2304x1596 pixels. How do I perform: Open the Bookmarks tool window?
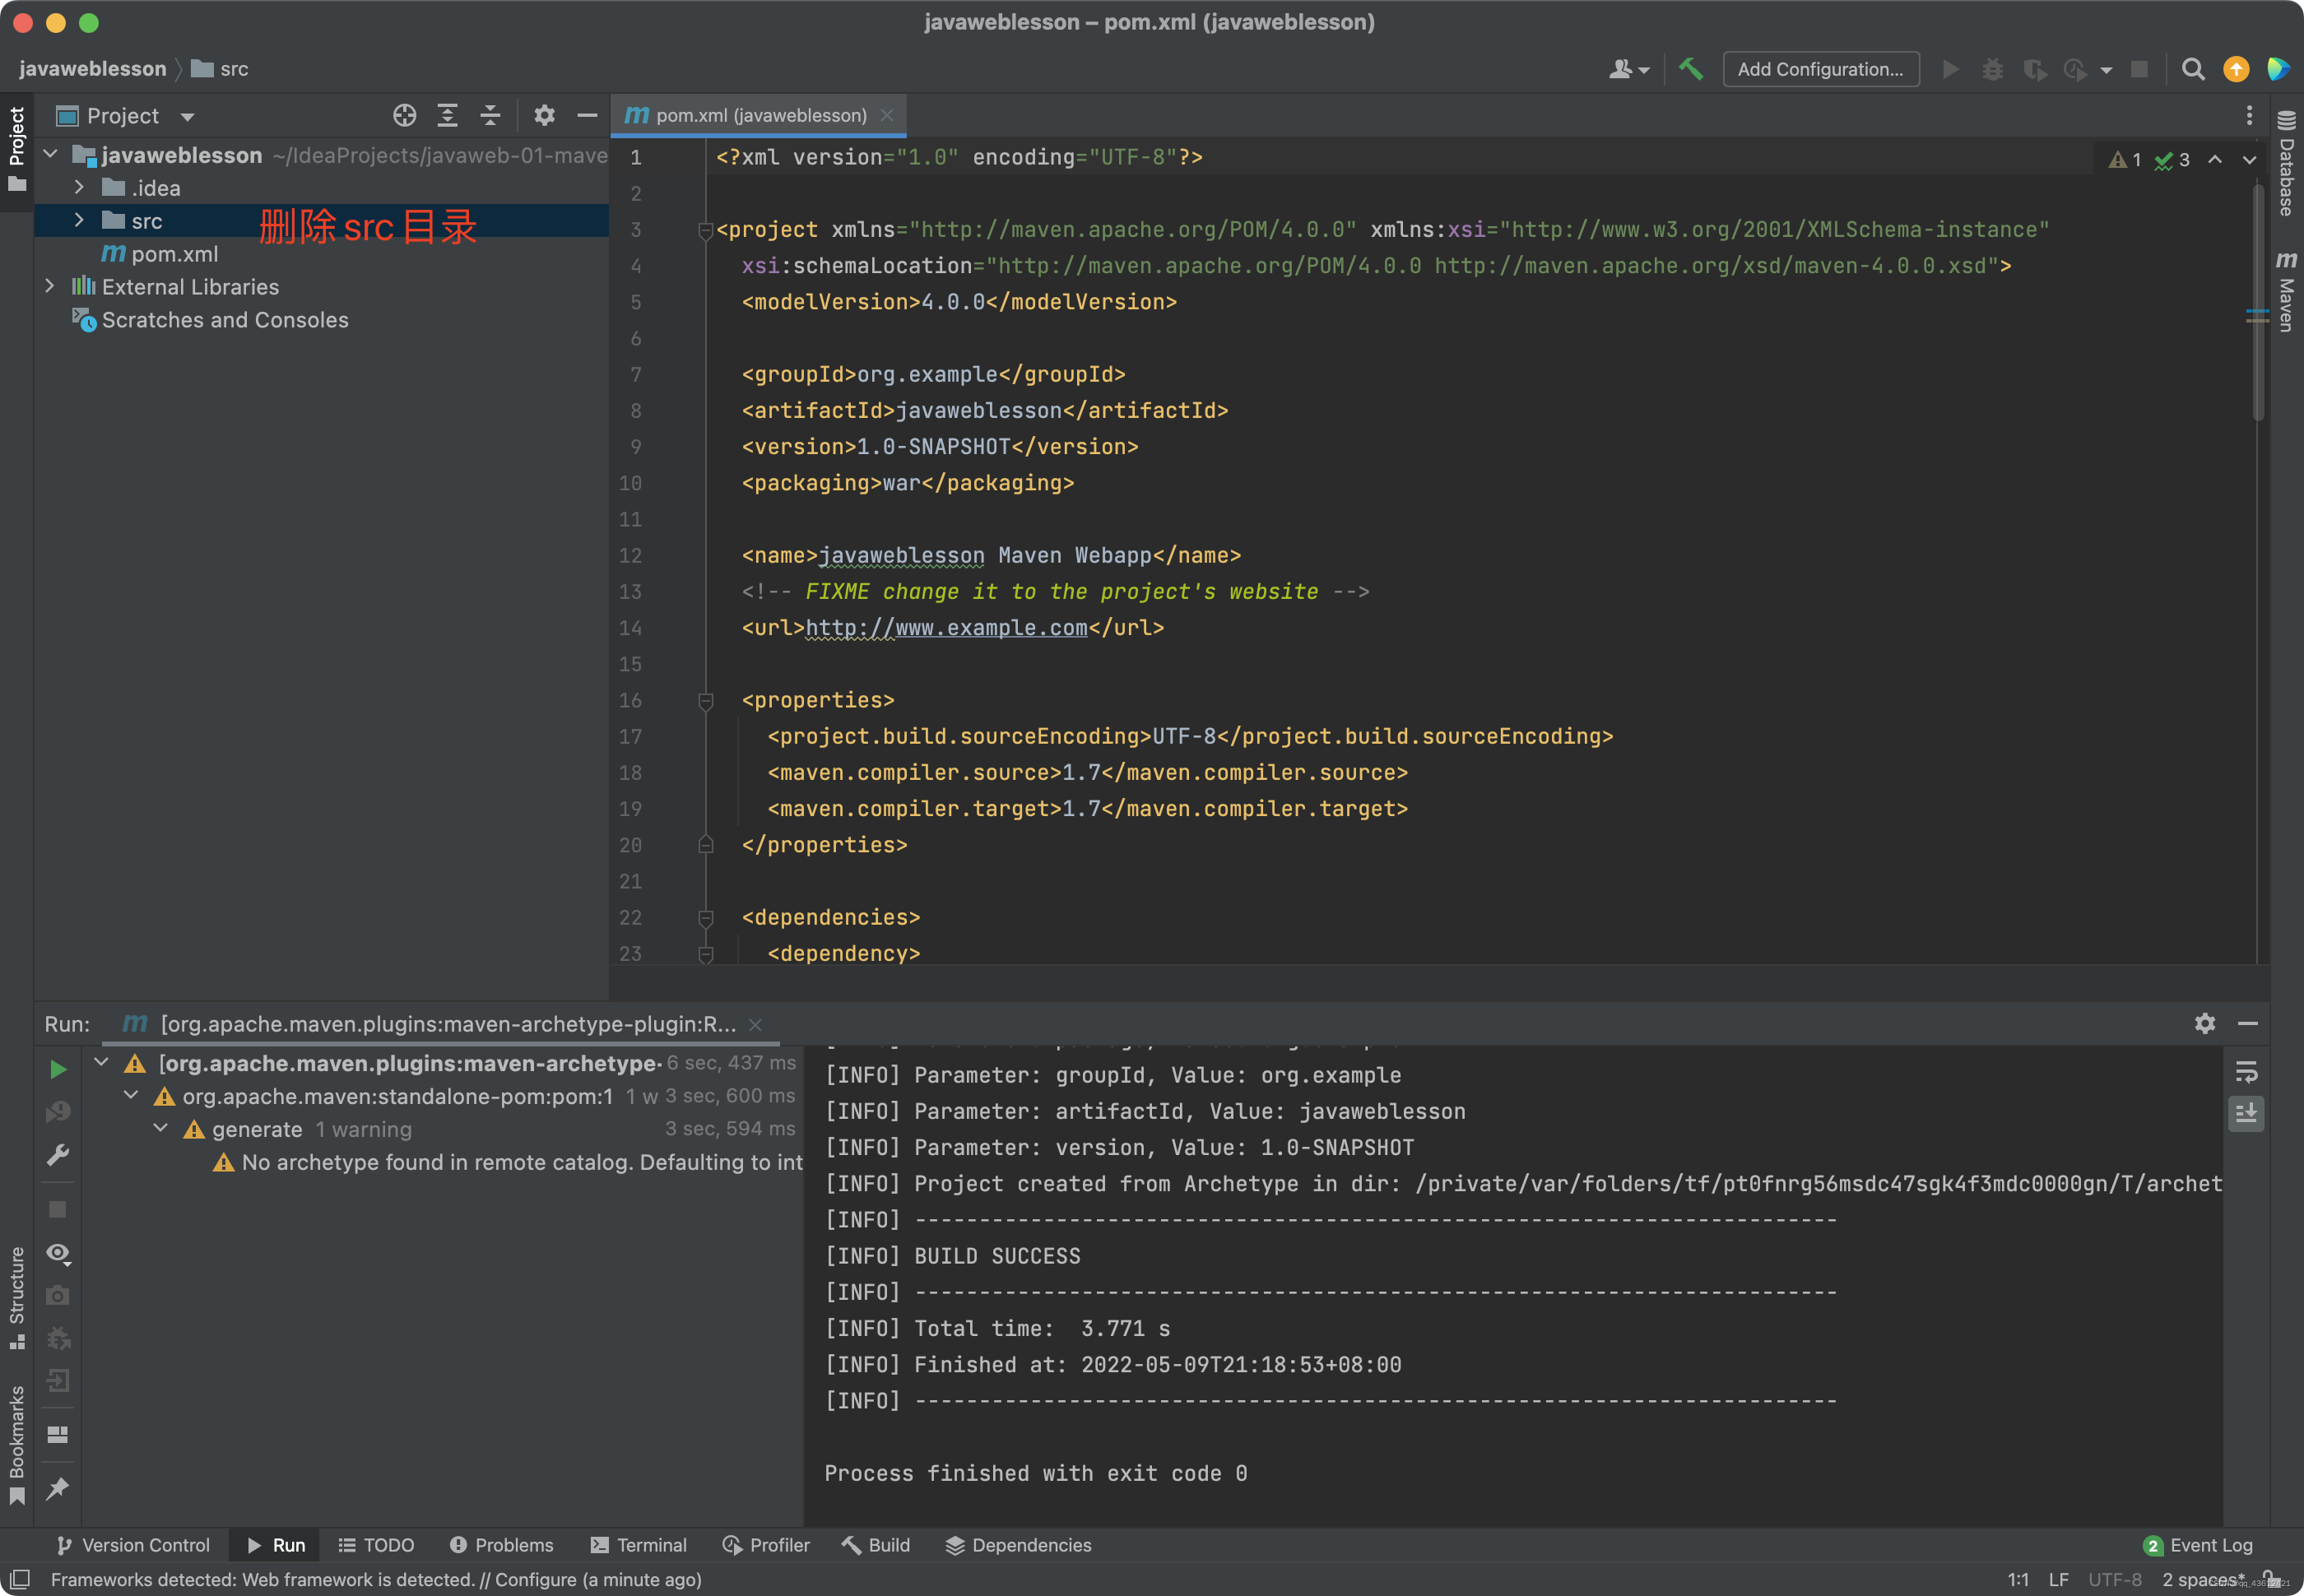(17, 1444)
